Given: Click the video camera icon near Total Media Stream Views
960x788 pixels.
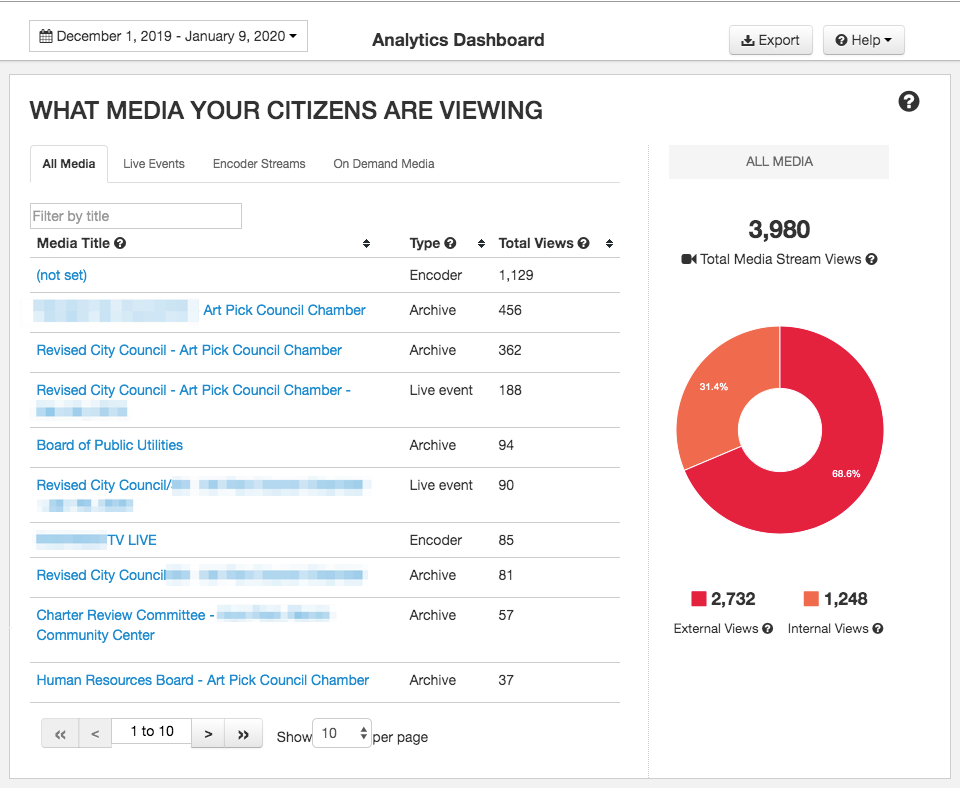Looking at the screenshot, I should point(687,259).
